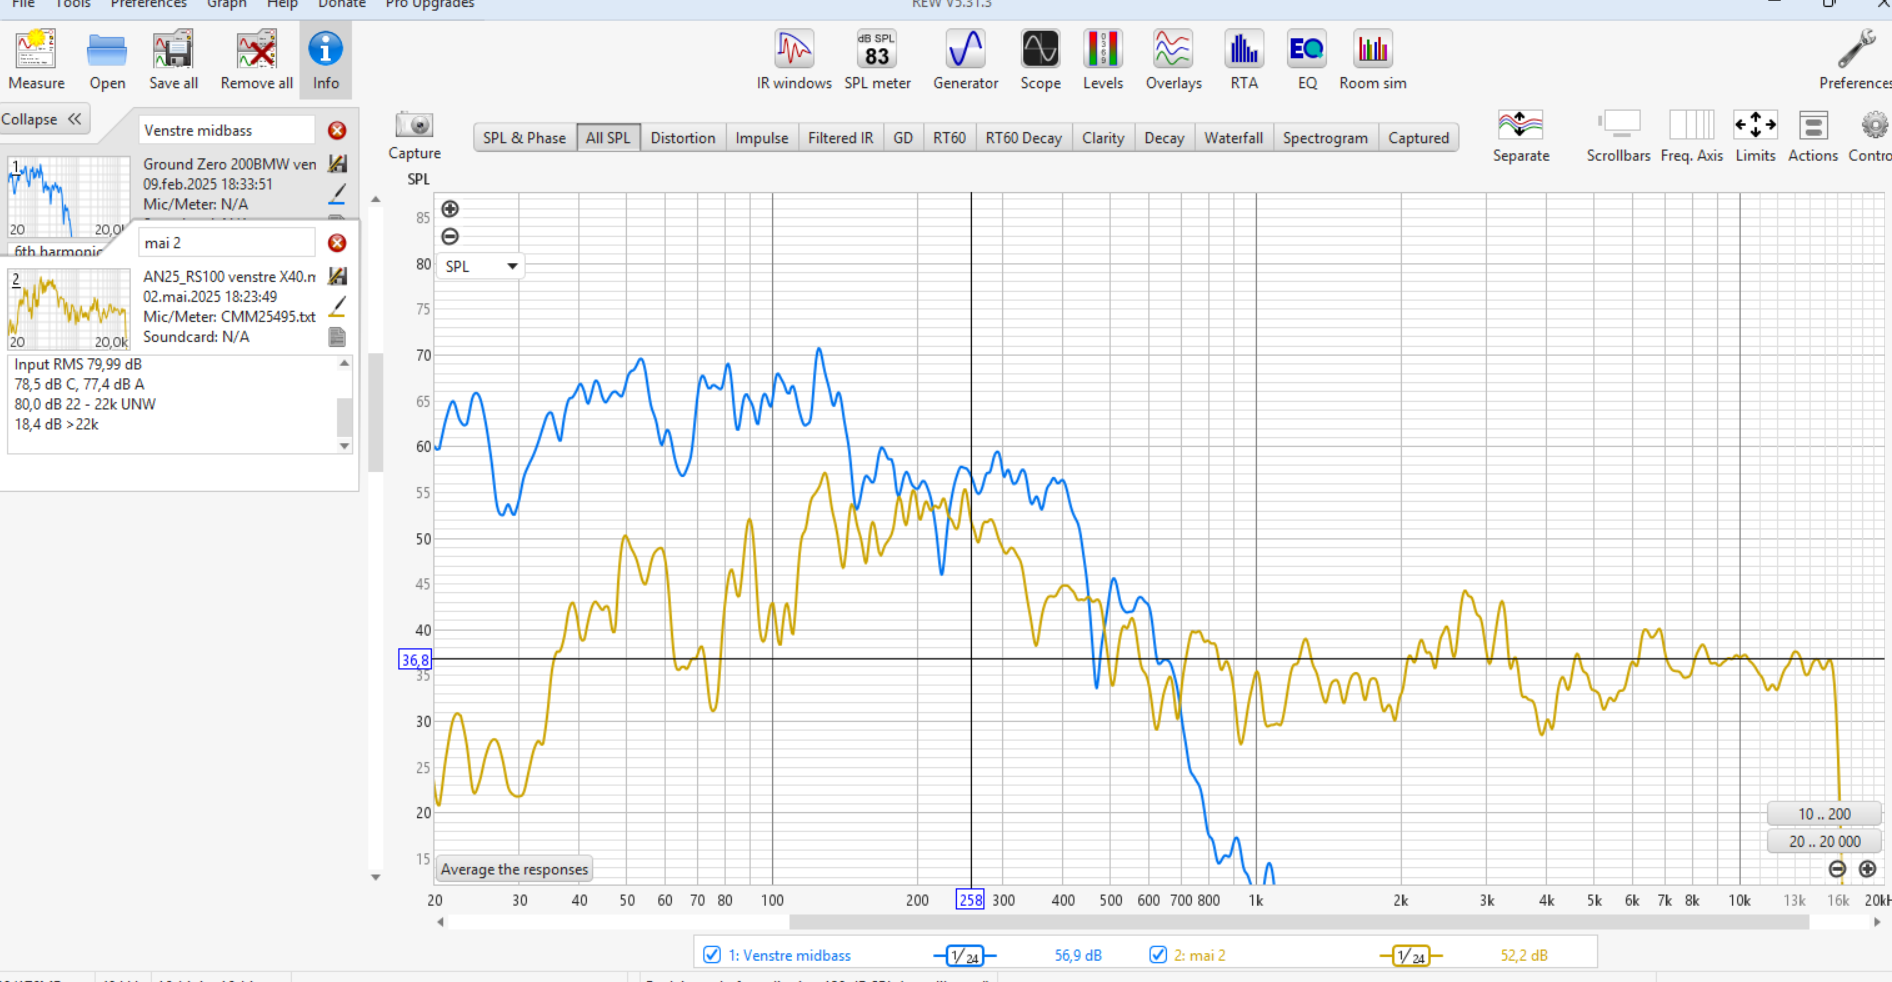Open Preferences wrench icon

[1857, 60]
